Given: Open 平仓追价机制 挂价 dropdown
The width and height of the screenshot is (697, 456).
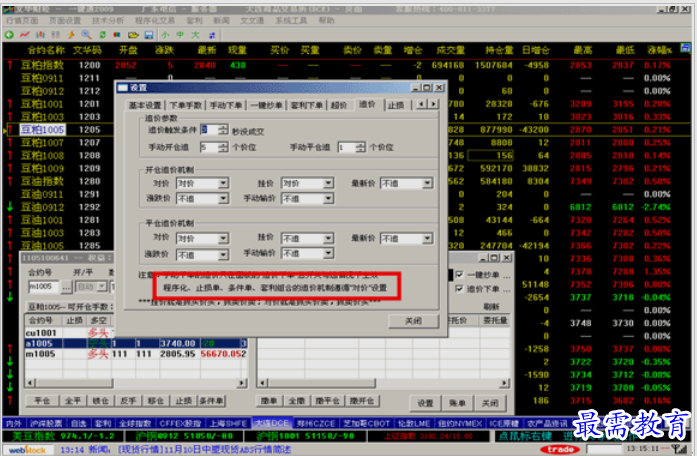Looking at the screenshot, I should [307, 239].
